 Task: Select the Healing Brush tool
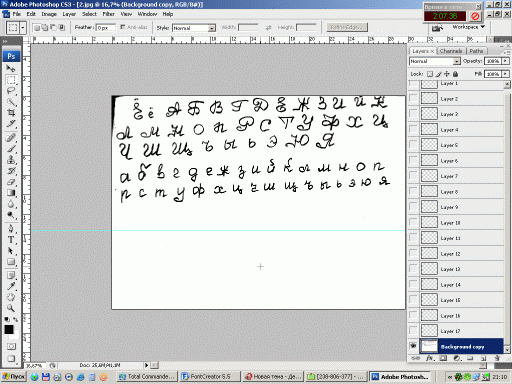pos(11,137)
